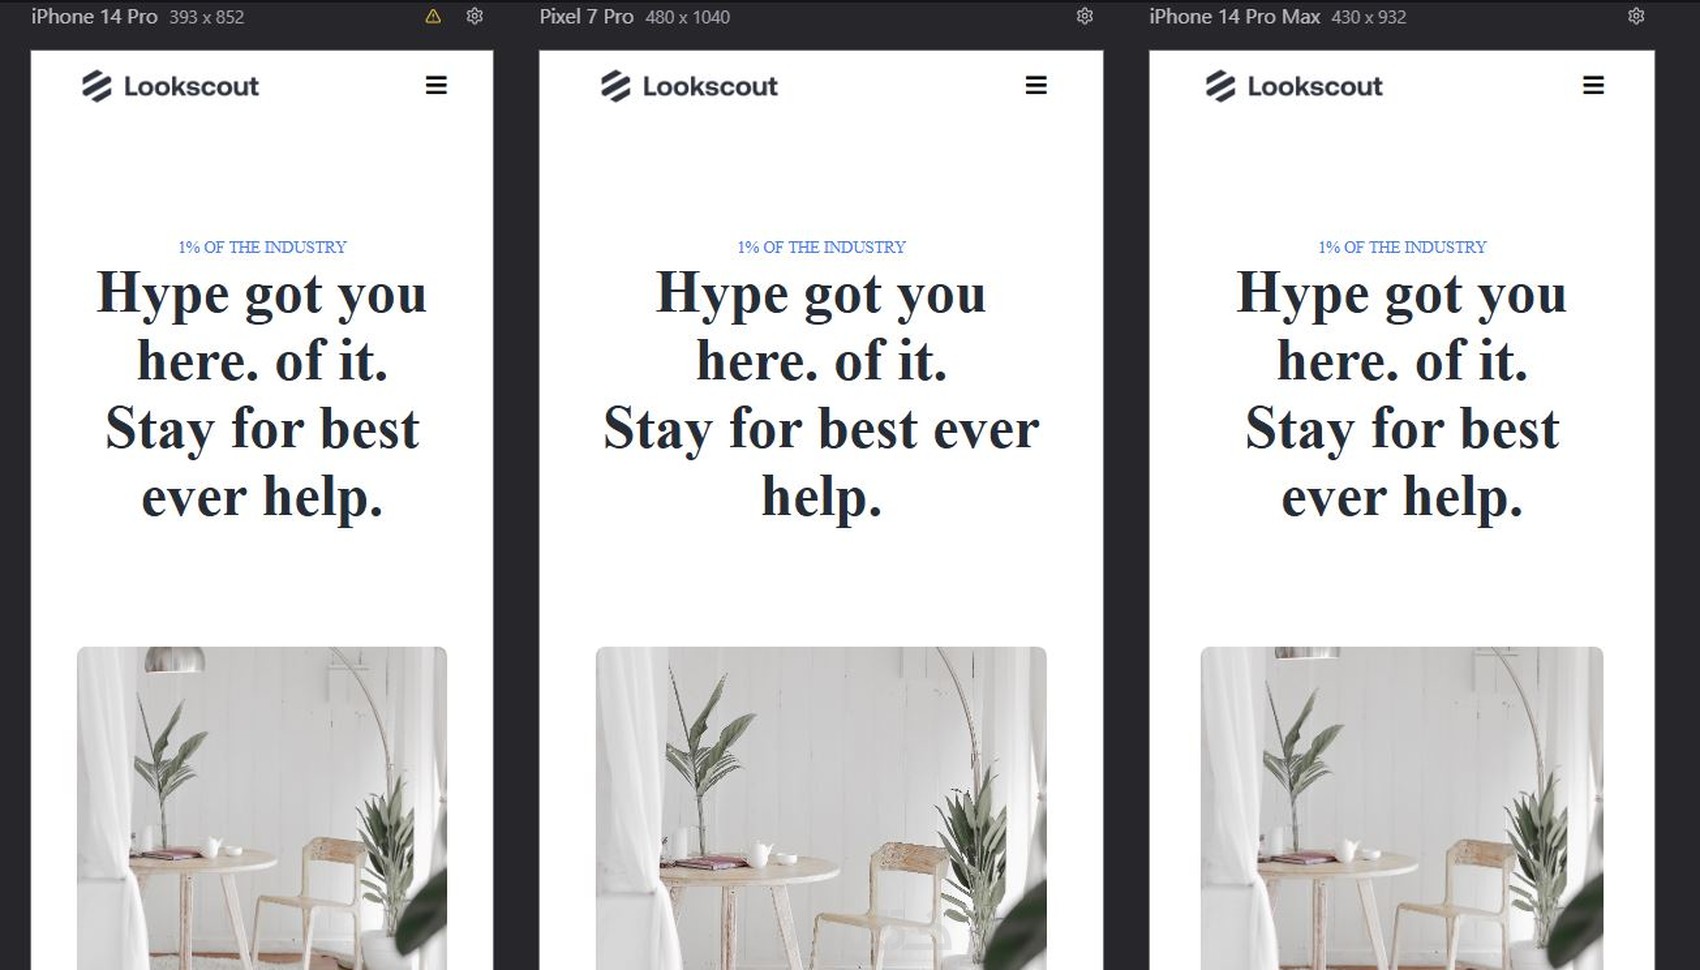Click warning triangle icon on iPhone 14 Pro
Screen dimensions: 1700x970
(433, 16)
